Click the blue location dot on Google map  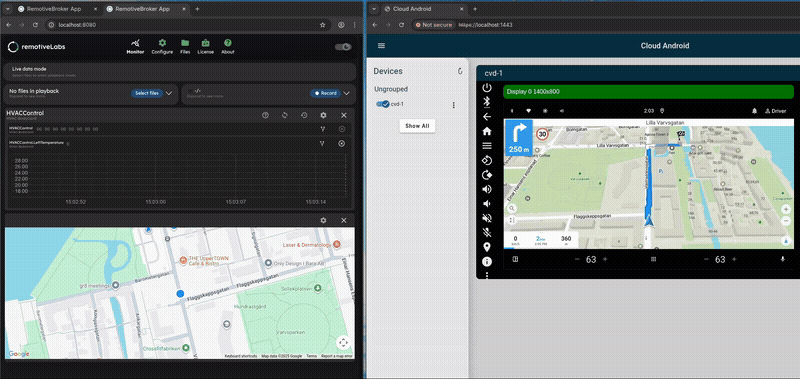(180, 294)
